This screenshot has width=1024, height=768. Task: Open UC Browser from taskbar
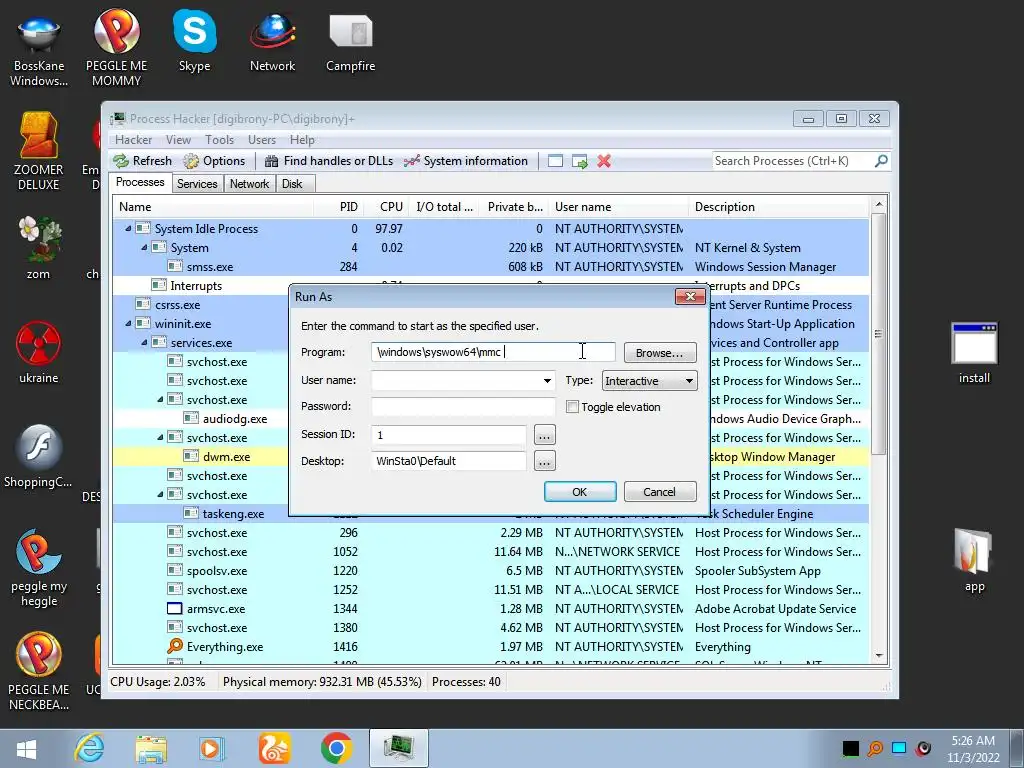275,748
